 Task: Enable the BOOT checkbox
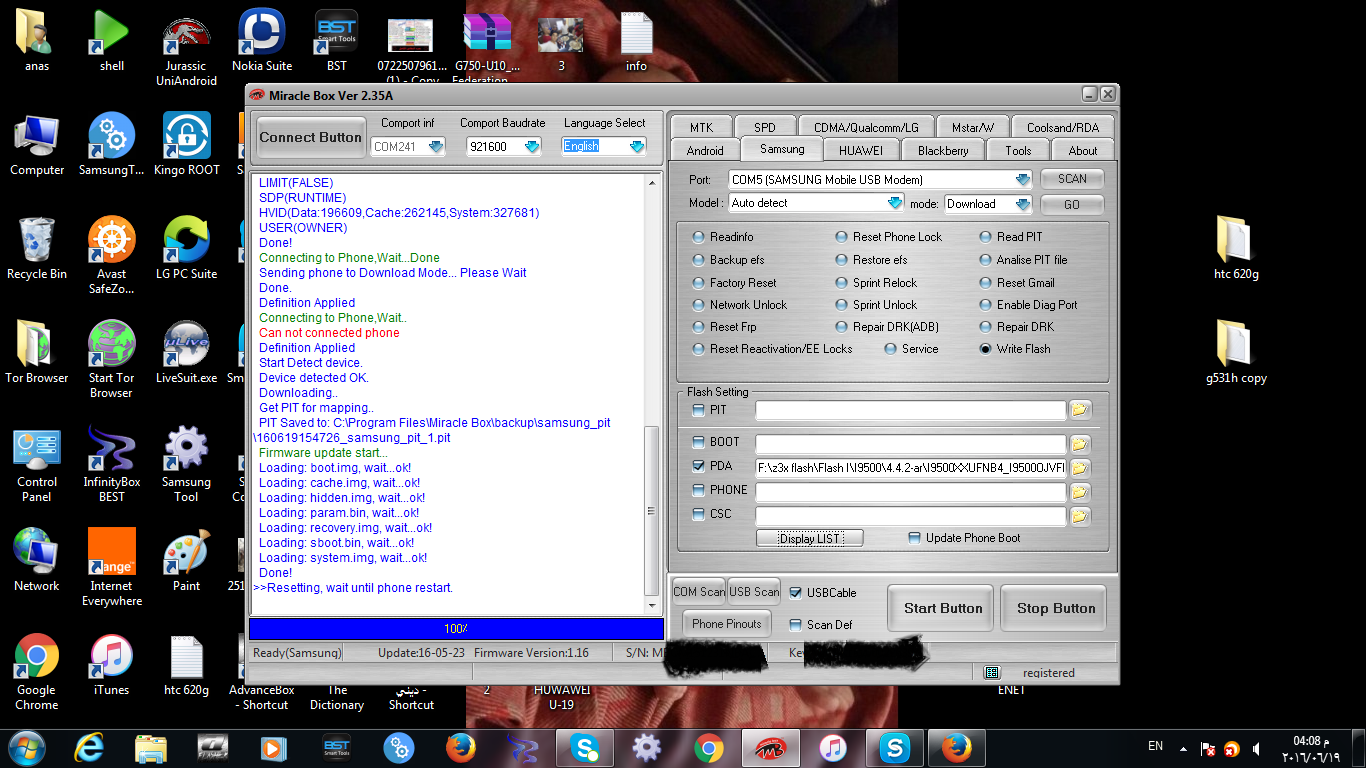pyautogui.click(x=698, y=442)
